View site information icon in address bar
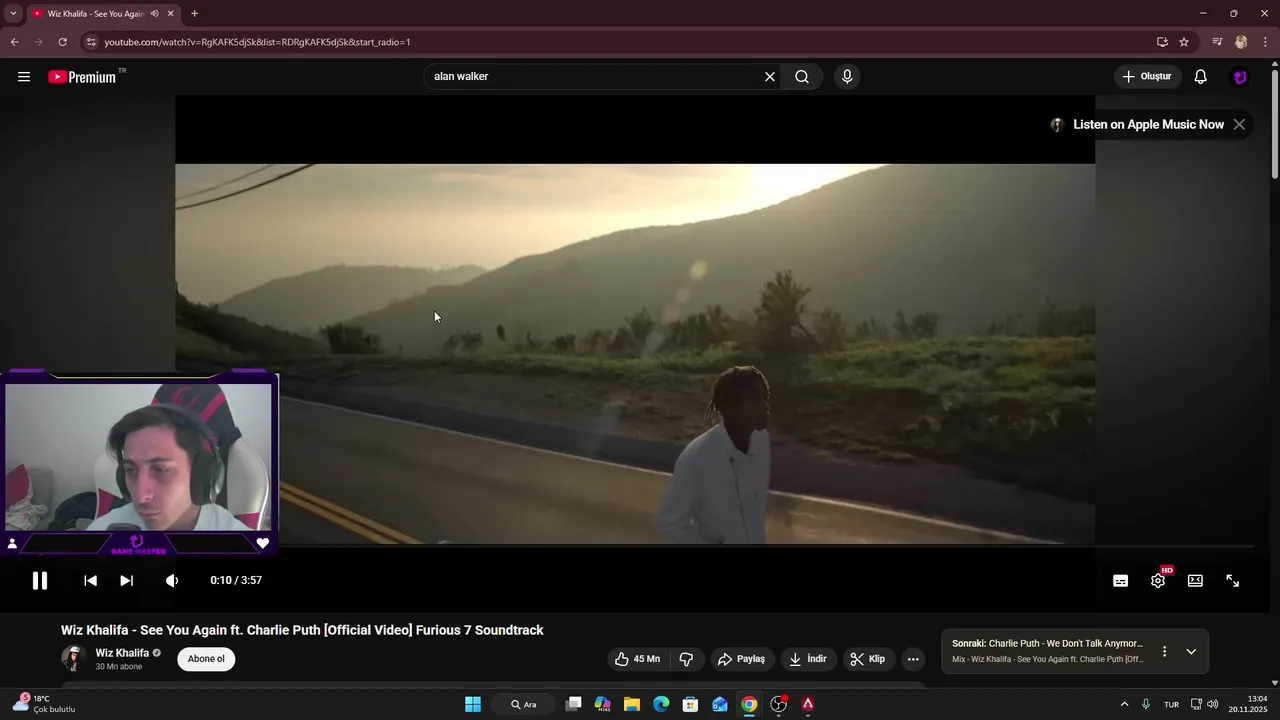The image size is (1280, 720). coord(91,42)
